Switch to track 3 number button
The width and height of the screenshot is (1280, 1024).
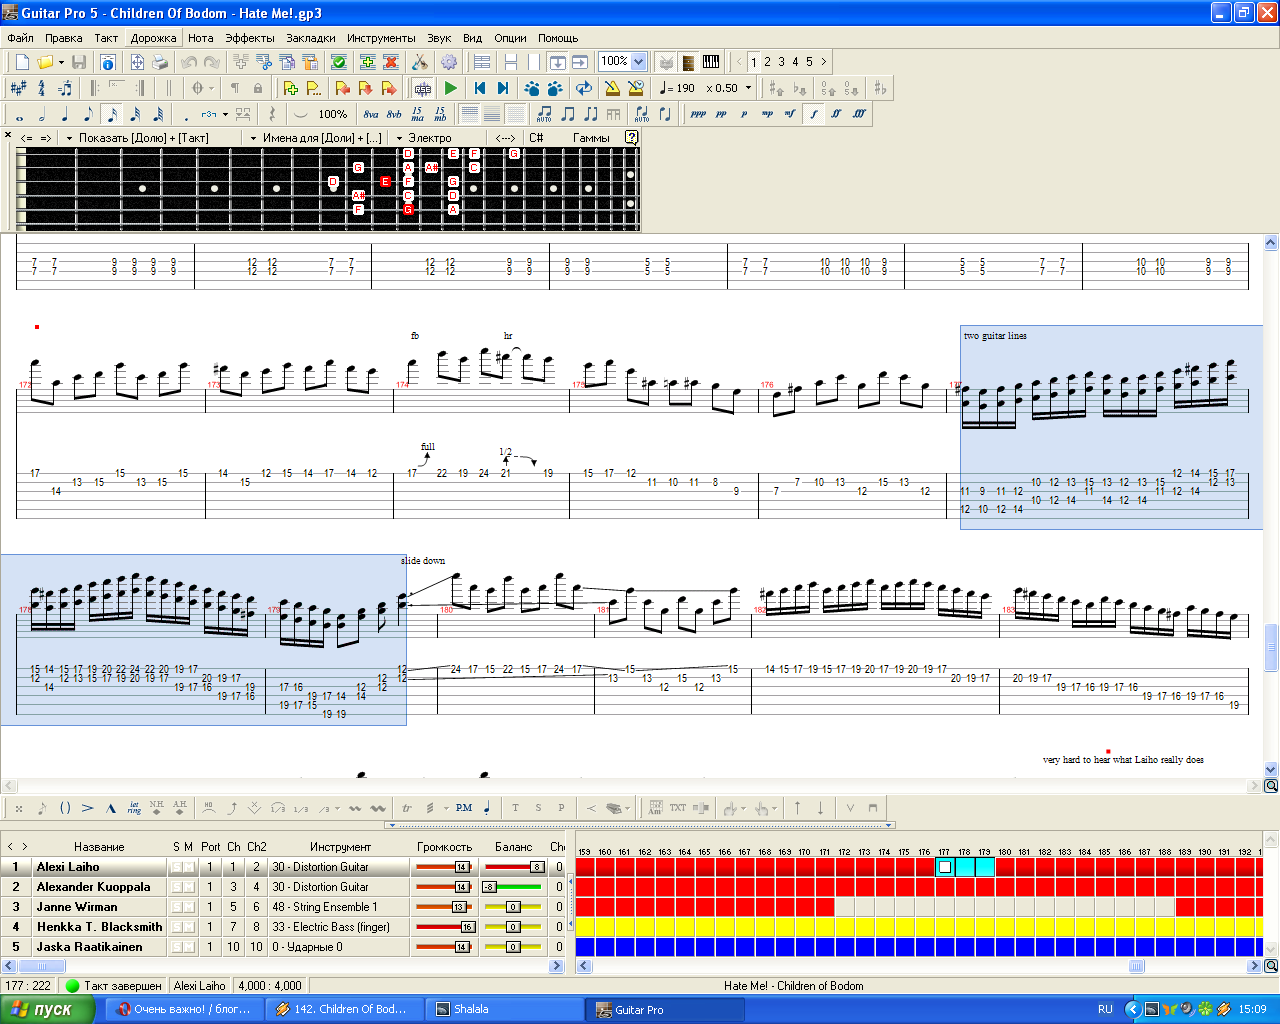(782, 62)
